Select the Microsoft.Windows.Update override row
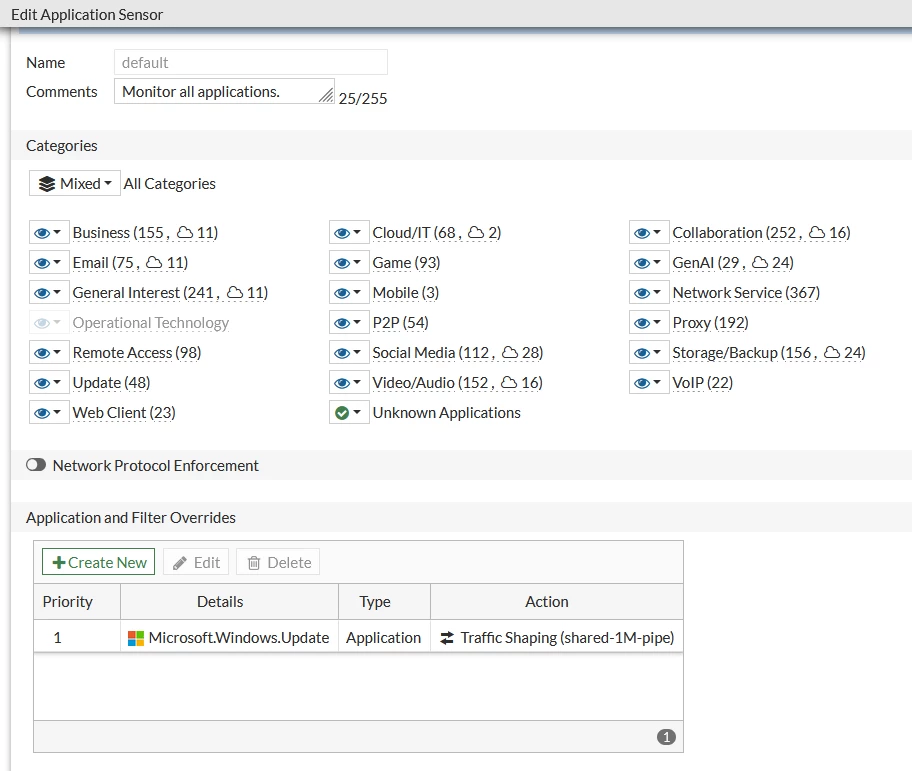912x771 pixels. [x=358, y=637]
